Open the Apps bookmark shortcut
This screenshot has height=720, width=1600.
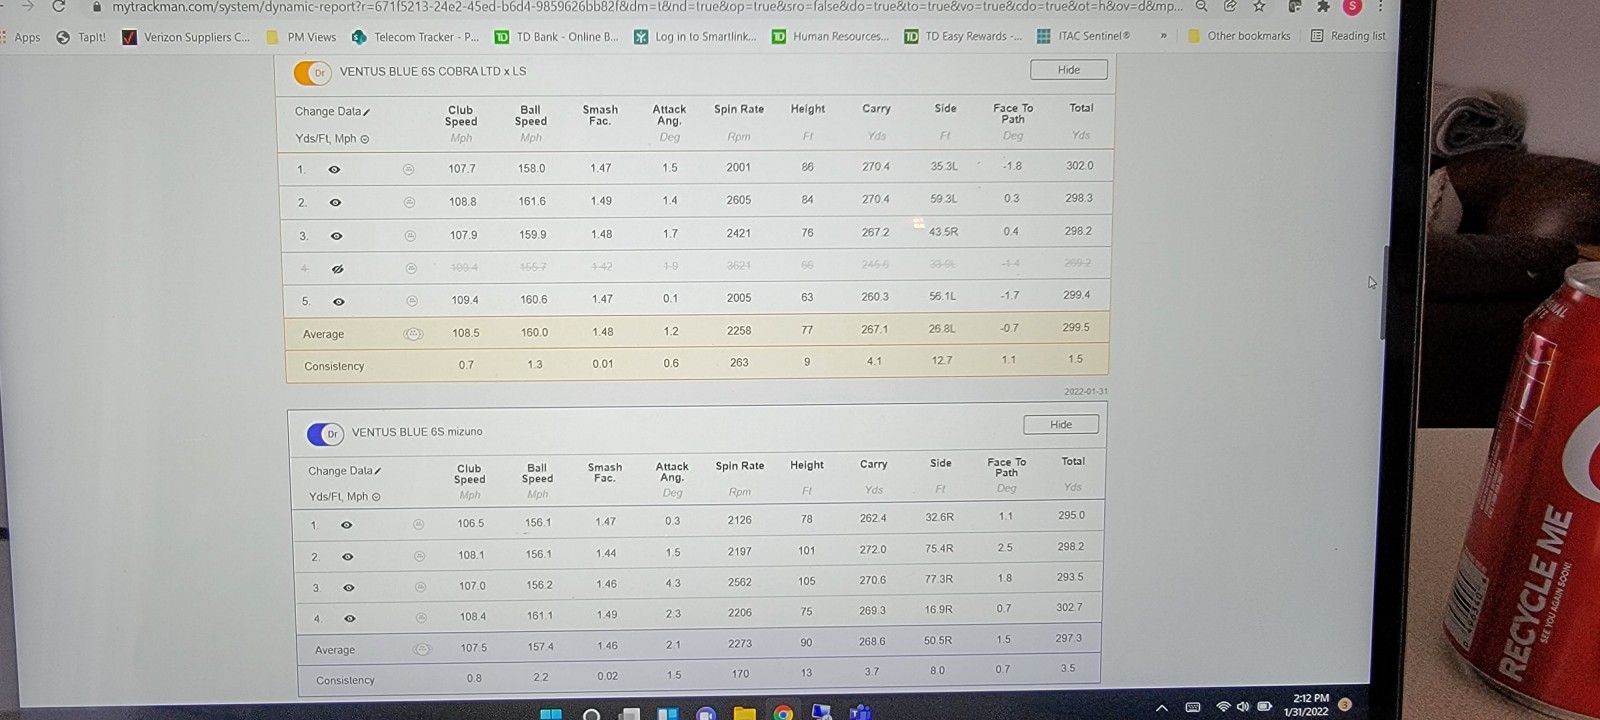[x=21, y=37]
